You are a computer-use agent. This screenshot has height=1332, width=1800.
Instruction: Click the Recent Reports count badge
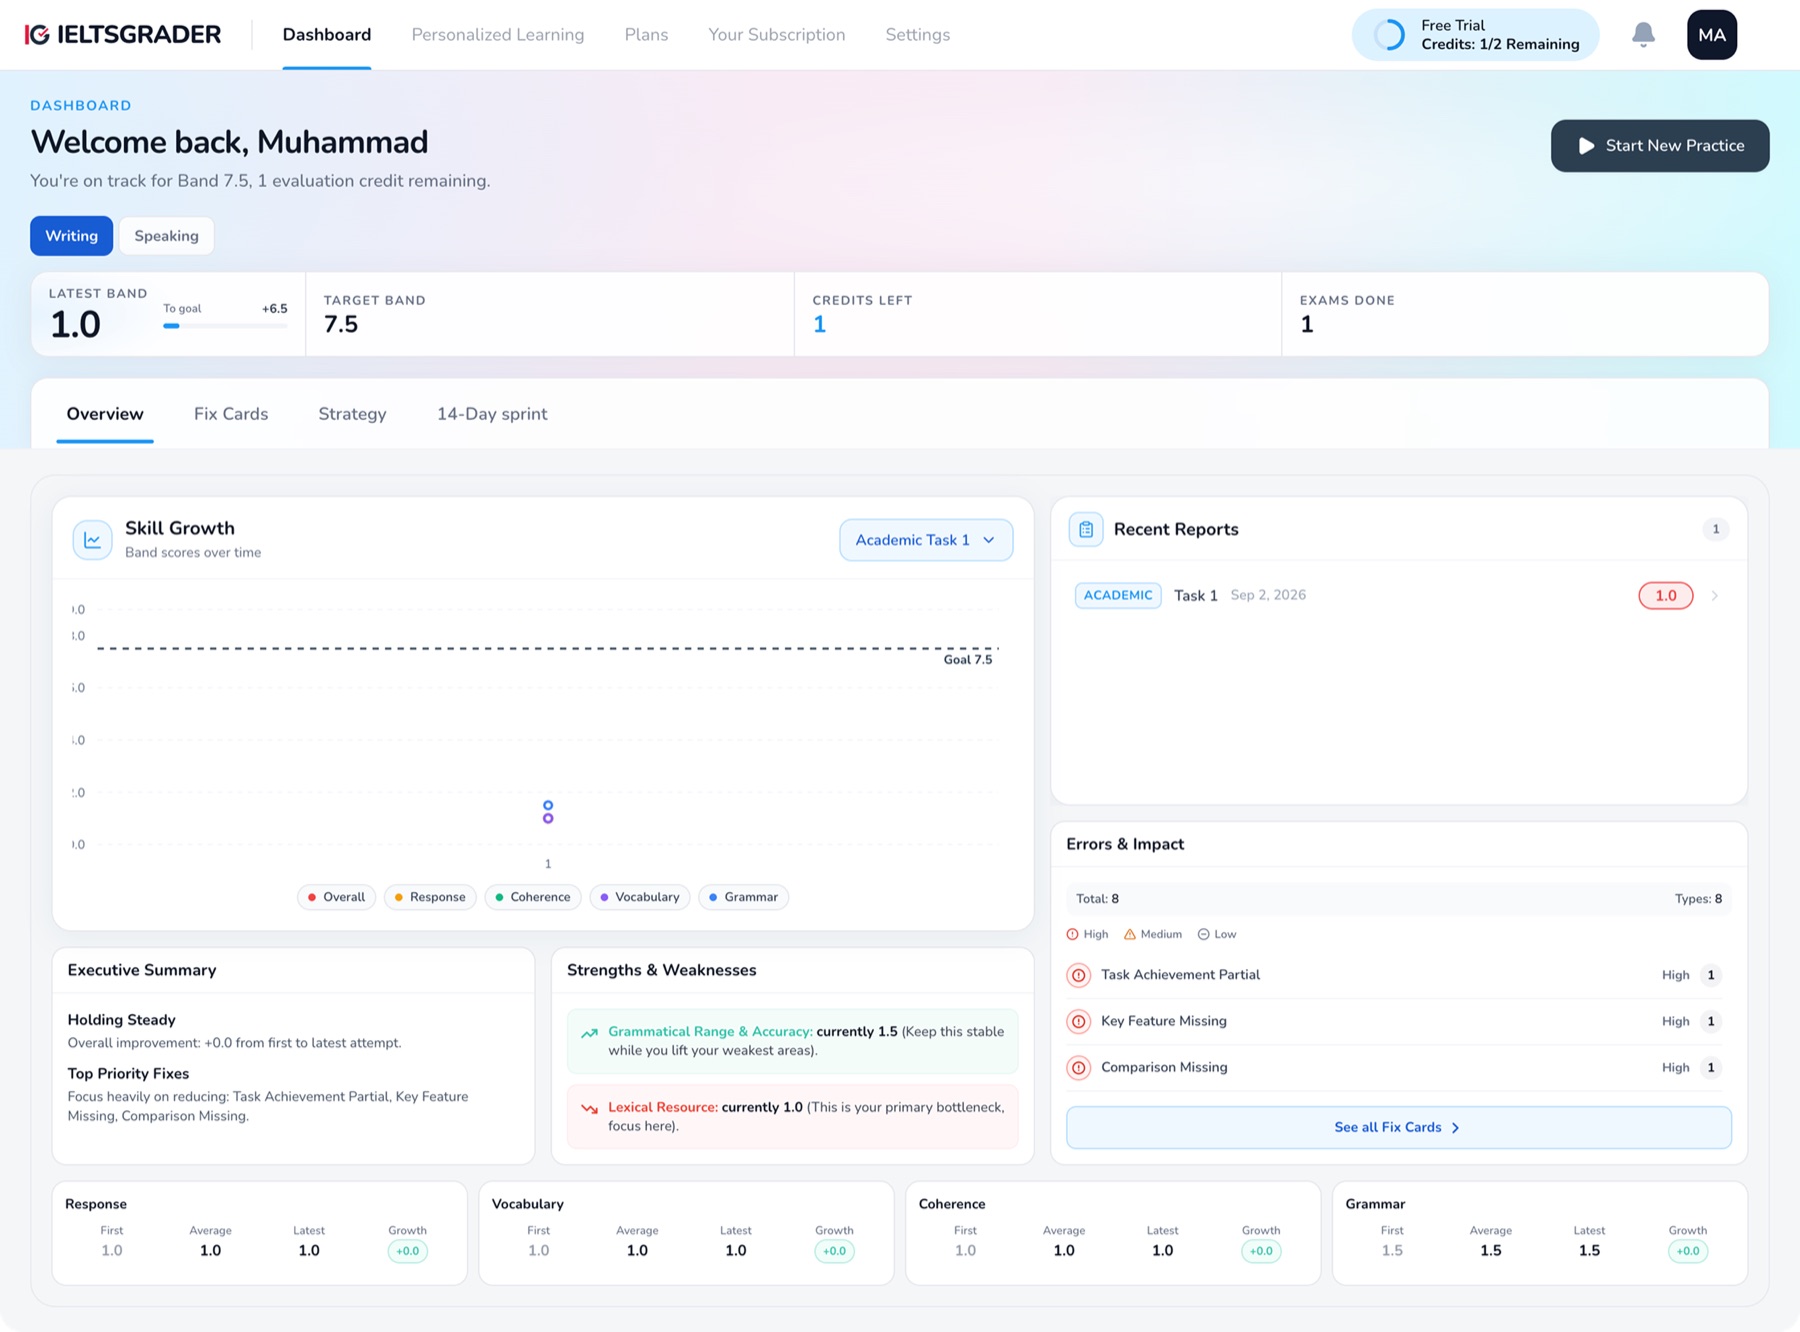[1716, 529]
